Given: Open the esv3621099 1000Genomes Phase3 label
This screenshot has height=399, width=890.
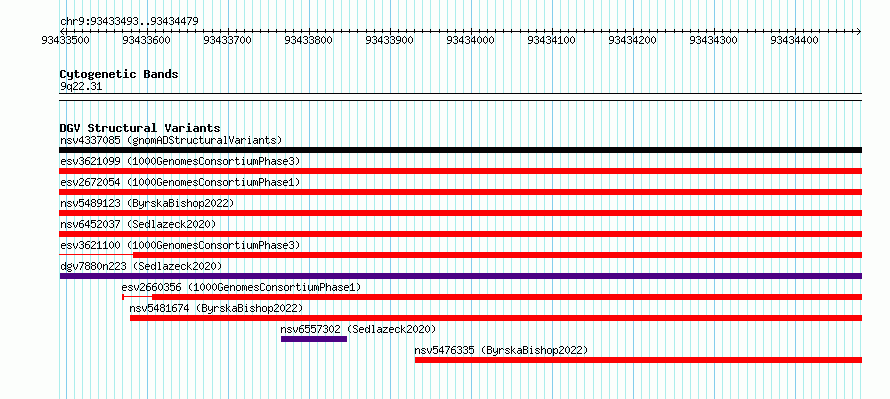Looking at the screenshot, I should pos(180,161).
